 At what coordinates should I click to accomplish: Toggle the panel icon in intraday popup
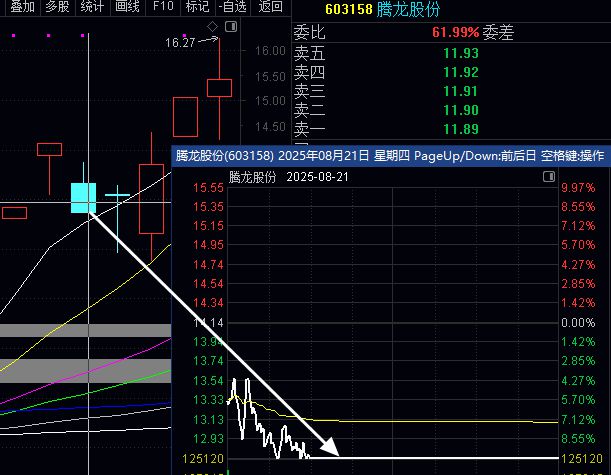549,177
